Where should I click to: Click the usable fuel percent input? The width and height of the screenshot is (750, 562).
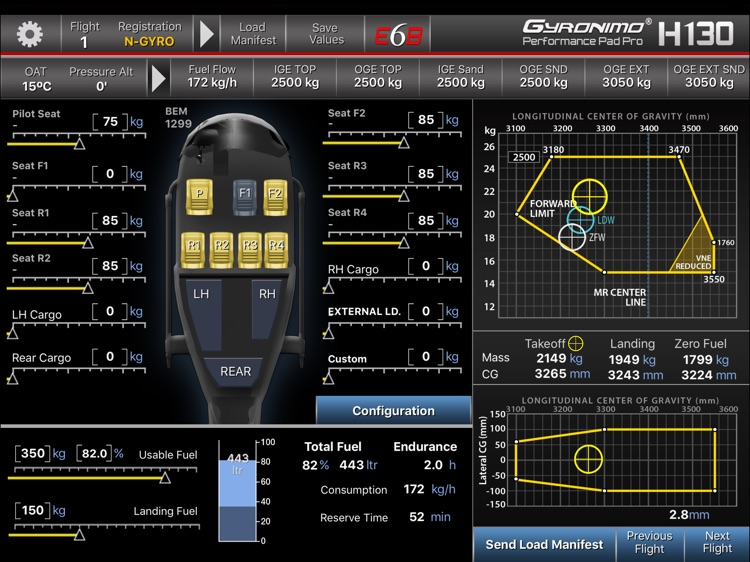pyautogui.click(x=94, y=453)
